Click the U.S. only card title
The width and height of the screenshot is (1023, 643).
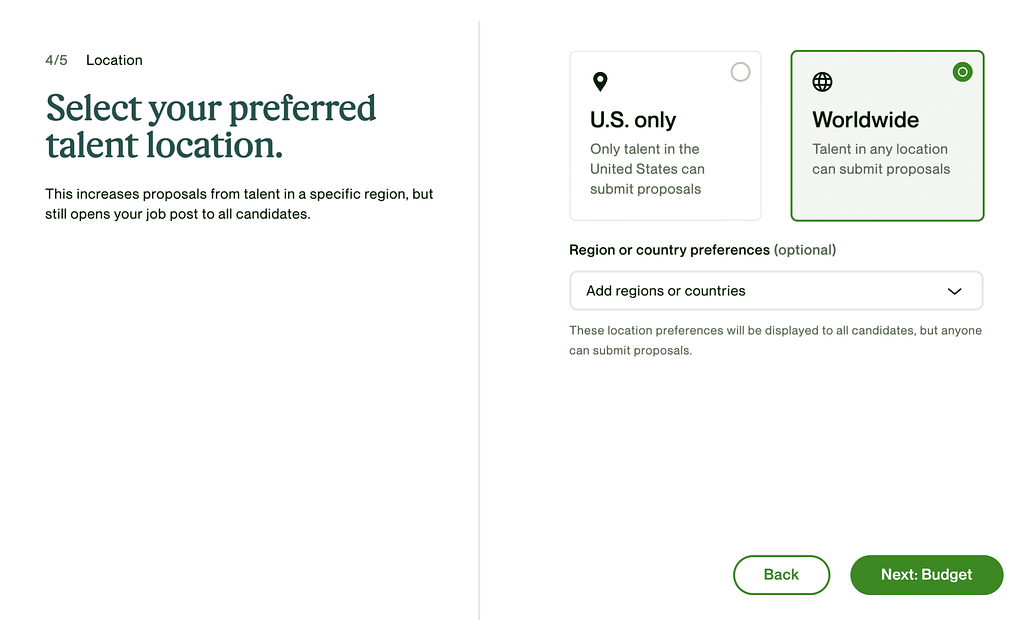[x=633, y=120]
